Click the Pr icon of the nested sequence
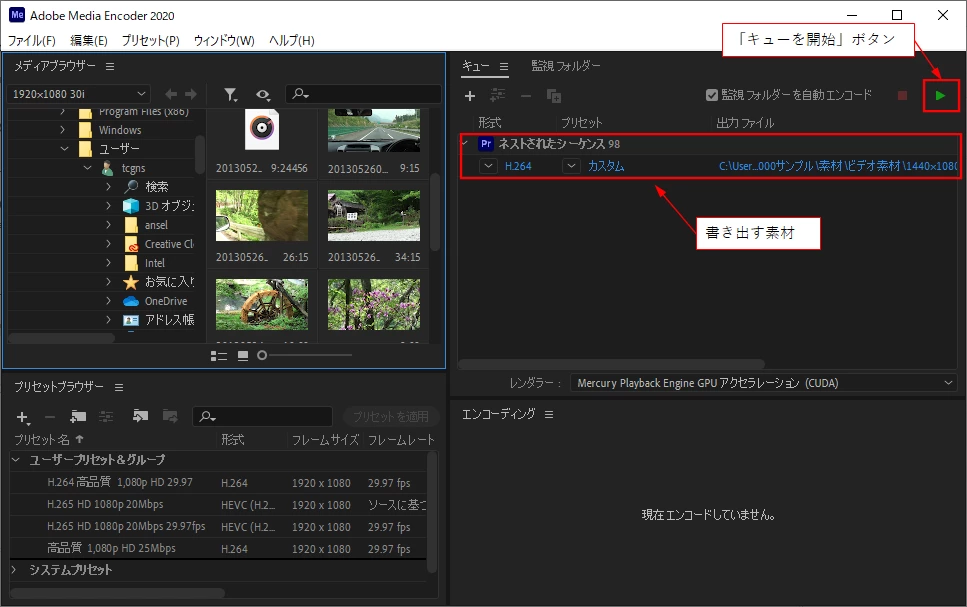967x607 pixels. click(x=486, y=144)
